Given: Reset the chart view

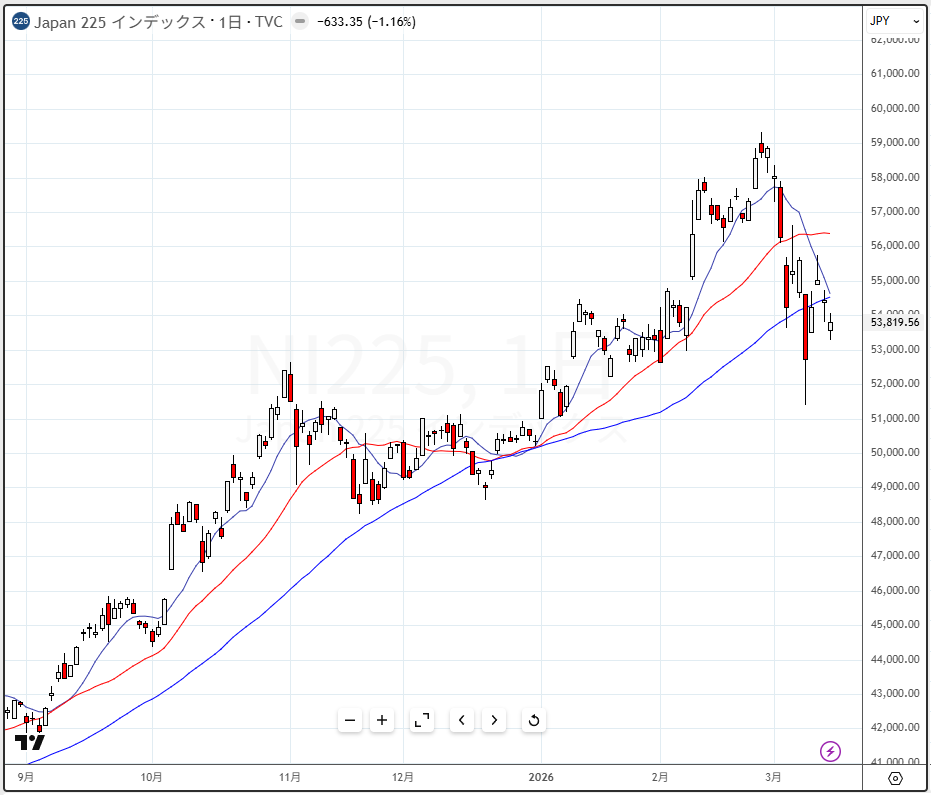Looking at the screenshot, I should (x=533, y=720).
